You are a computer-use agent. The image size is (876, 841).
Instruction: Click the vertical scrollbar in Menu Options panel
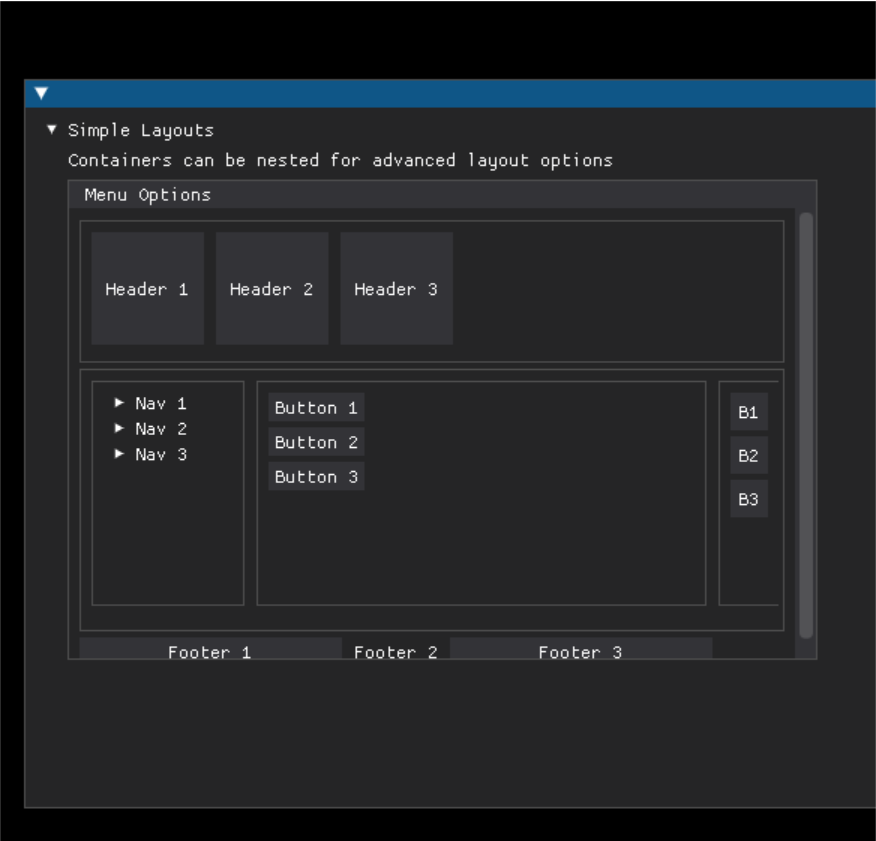pyautogui.click(x=806, y=425)
